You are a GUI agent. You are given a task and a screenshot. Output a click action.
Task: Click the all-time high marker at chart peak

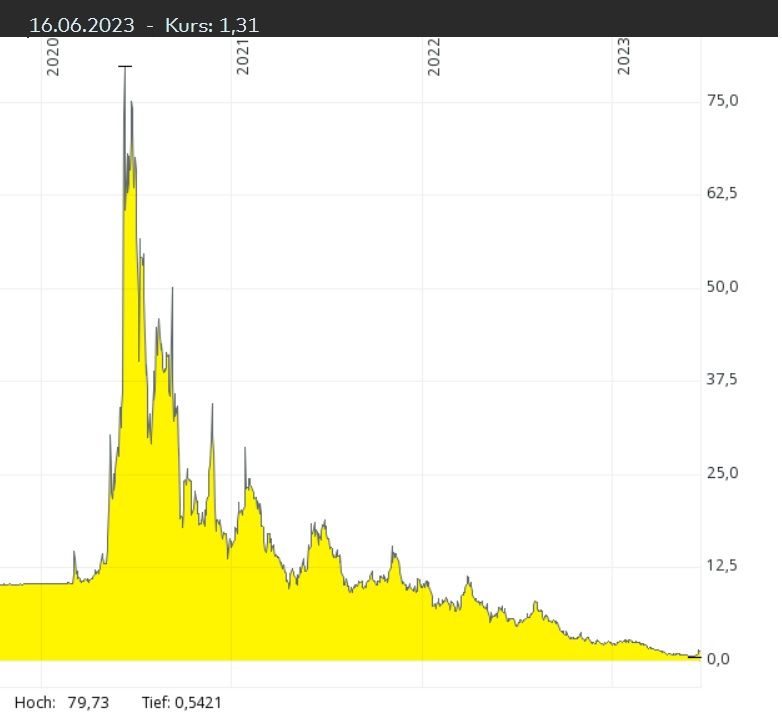pyautogui.click(x=124, y=67)
